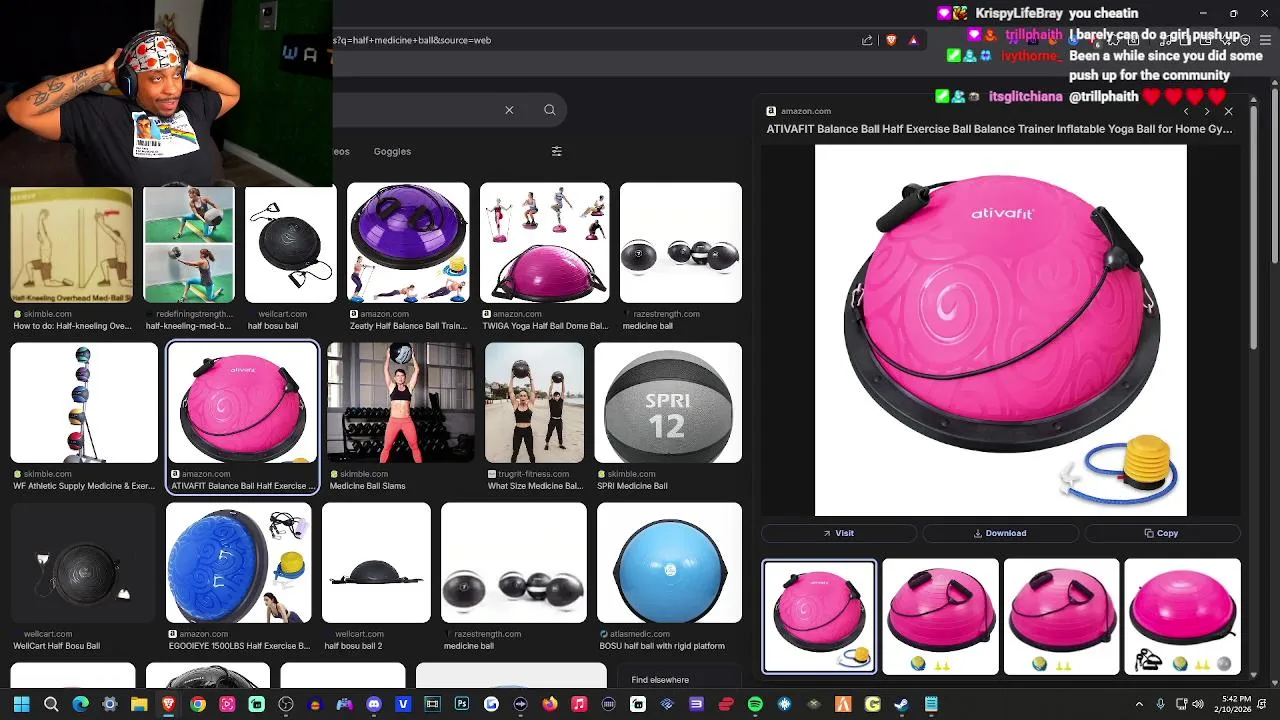Viewport: 1280px width, 720px height.
Task: Open the Zeatly purple Half Balance Ball result
Action: pyautogui.click(x=408, y=243)
